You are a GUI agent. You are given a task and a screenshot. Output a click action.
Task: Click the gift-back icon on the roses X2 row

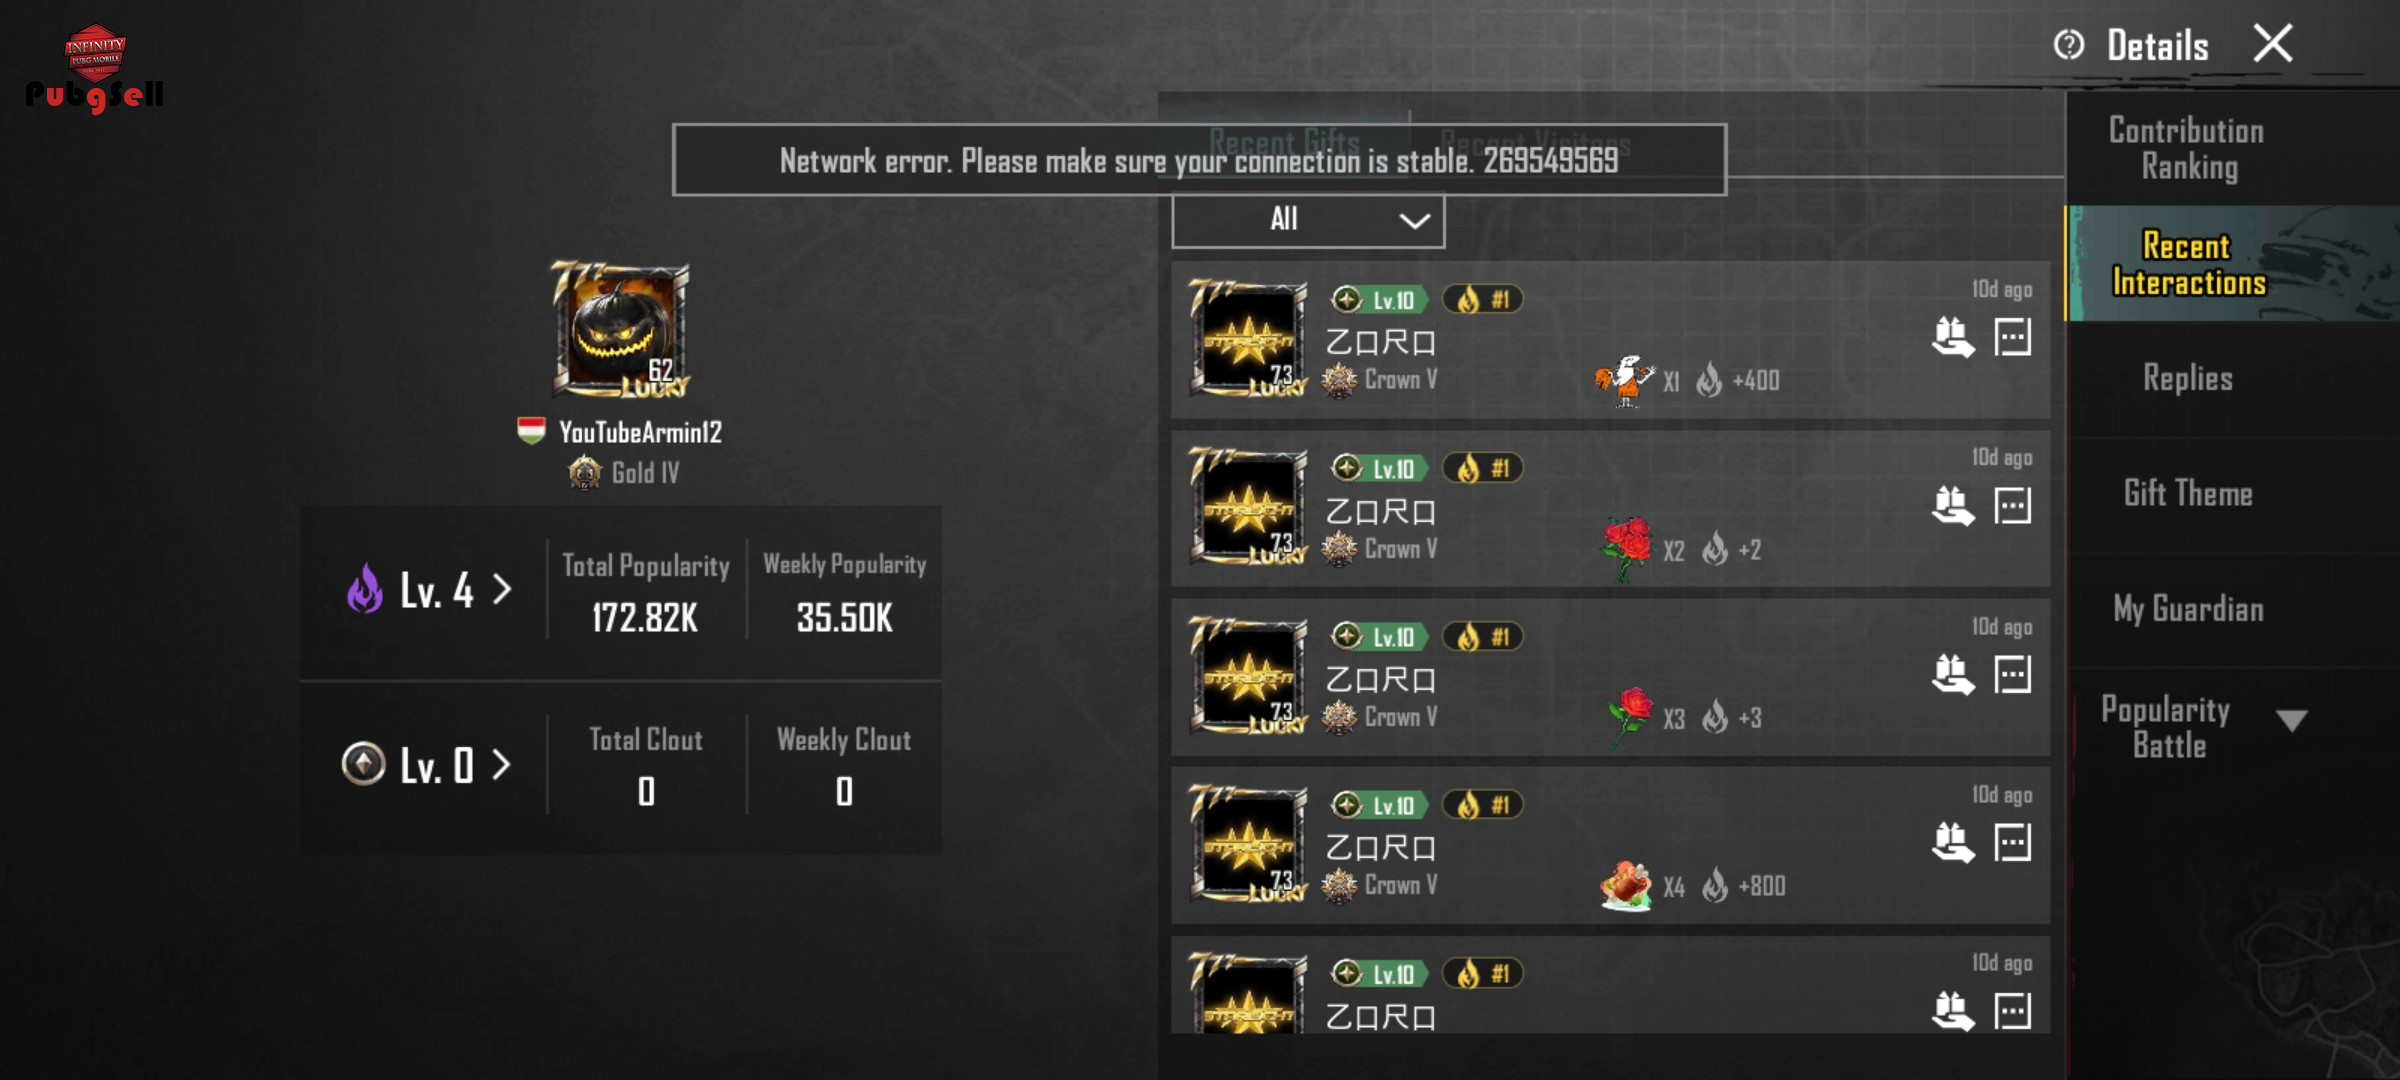1953,505
